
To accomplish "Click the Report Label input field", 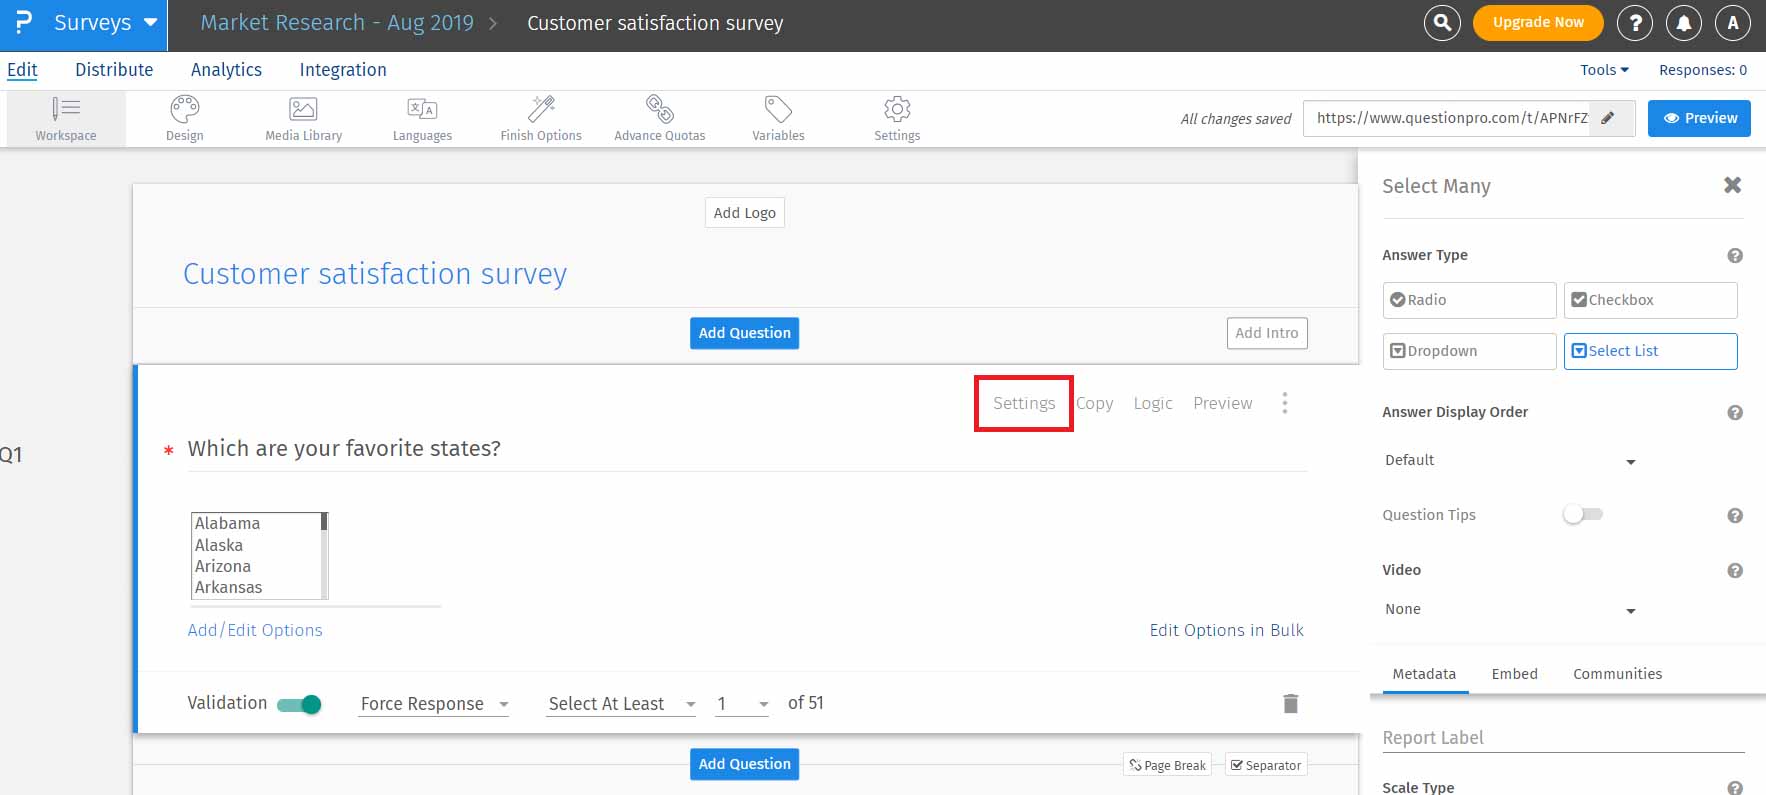I will [x=1562, y=738].
